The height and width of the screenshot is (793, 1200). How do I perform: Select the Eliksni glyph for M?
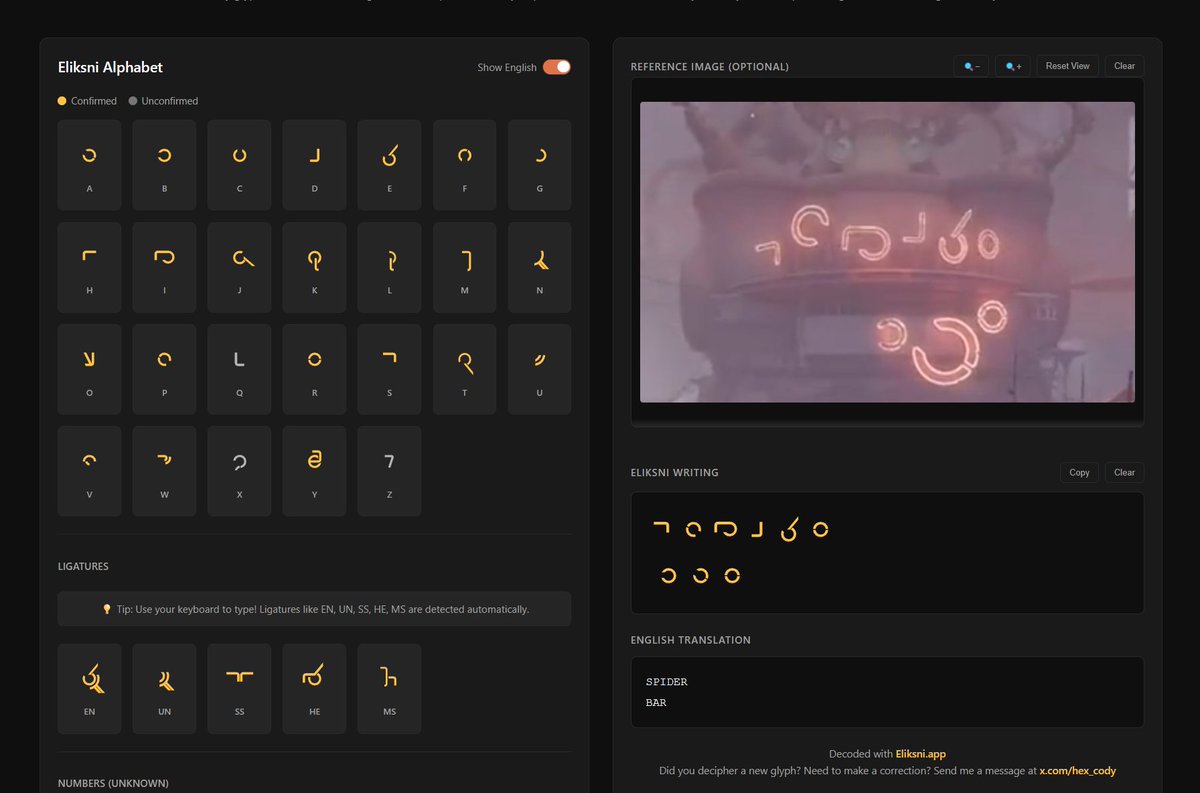pyautogui.click(x=464, y=267)
